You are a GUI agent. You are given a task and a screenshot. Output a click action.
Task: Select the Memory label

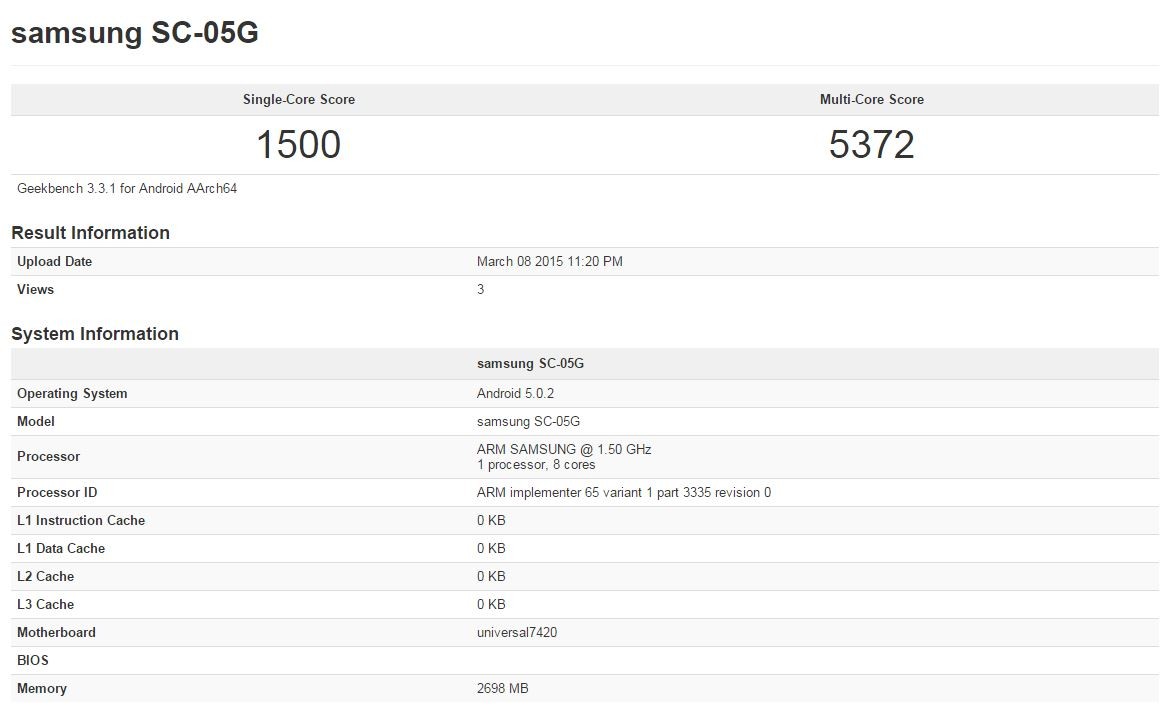click(x=42, y=688)
